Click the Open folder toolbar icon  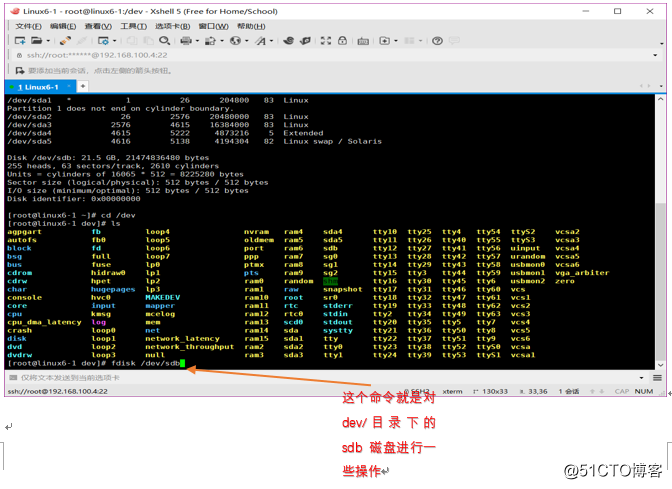37,41
